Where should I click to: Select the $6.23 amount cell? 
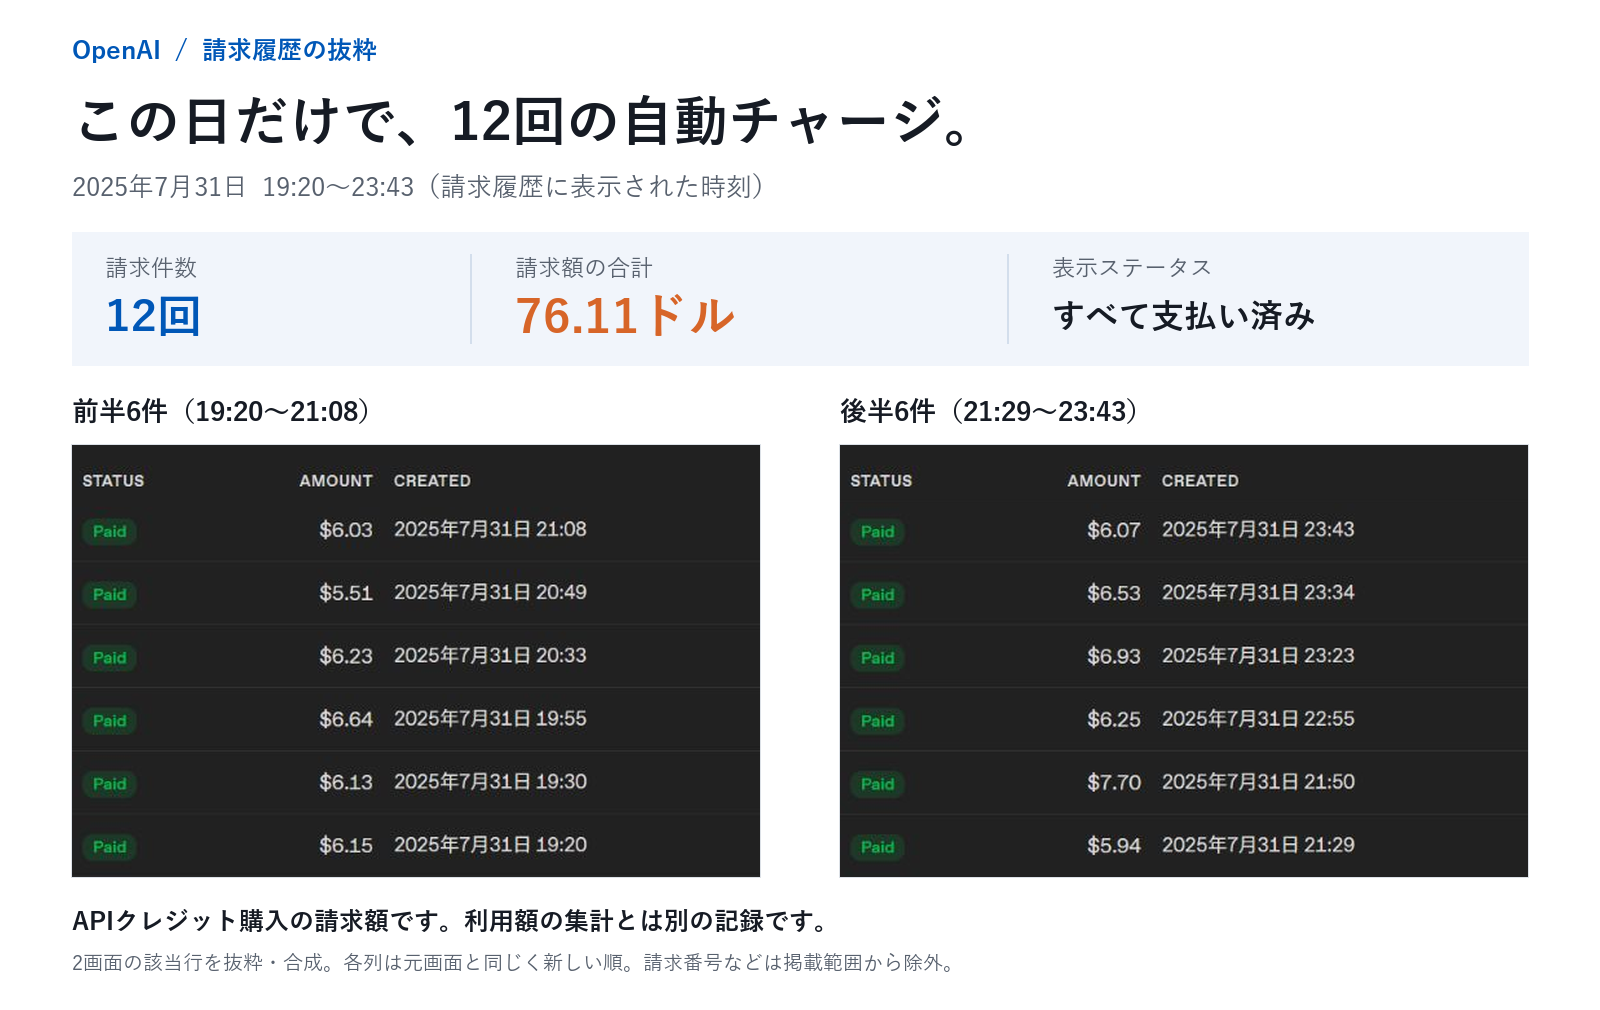(346, 655)
